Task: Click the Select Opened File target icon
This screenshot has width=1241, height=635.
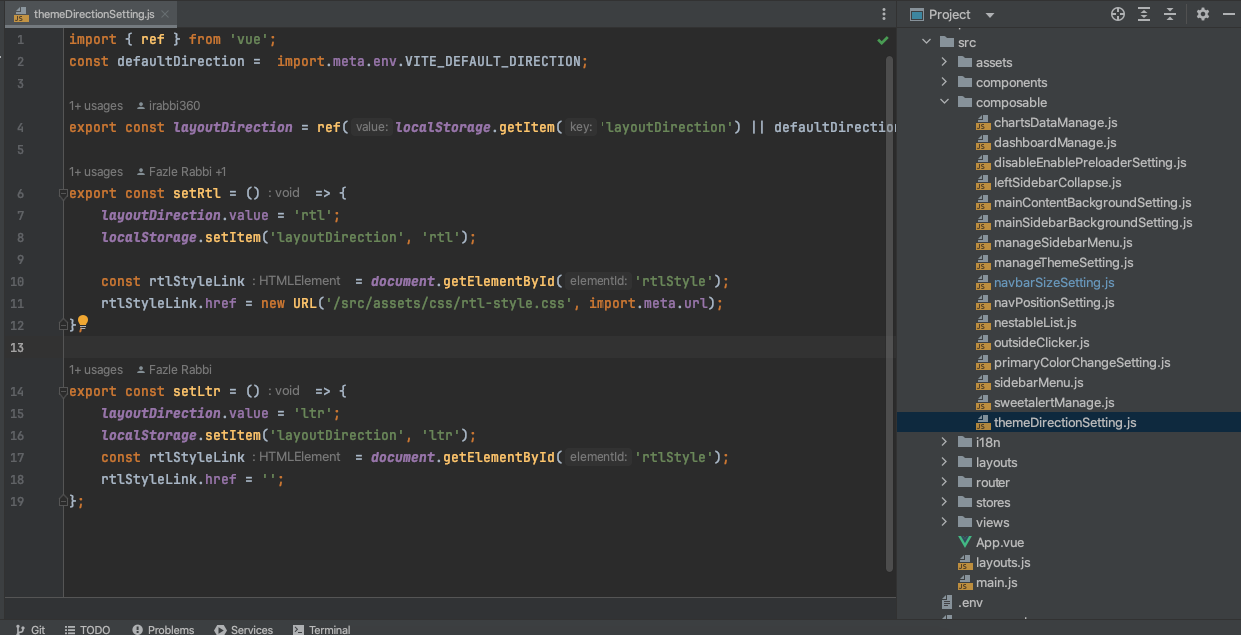Action: 1118,14
